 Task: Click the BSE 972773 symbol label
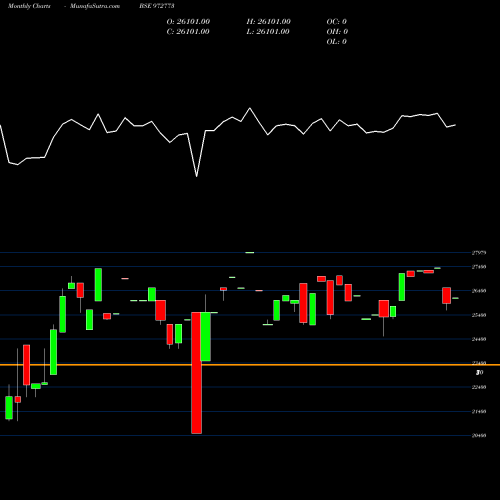[157, 6]
